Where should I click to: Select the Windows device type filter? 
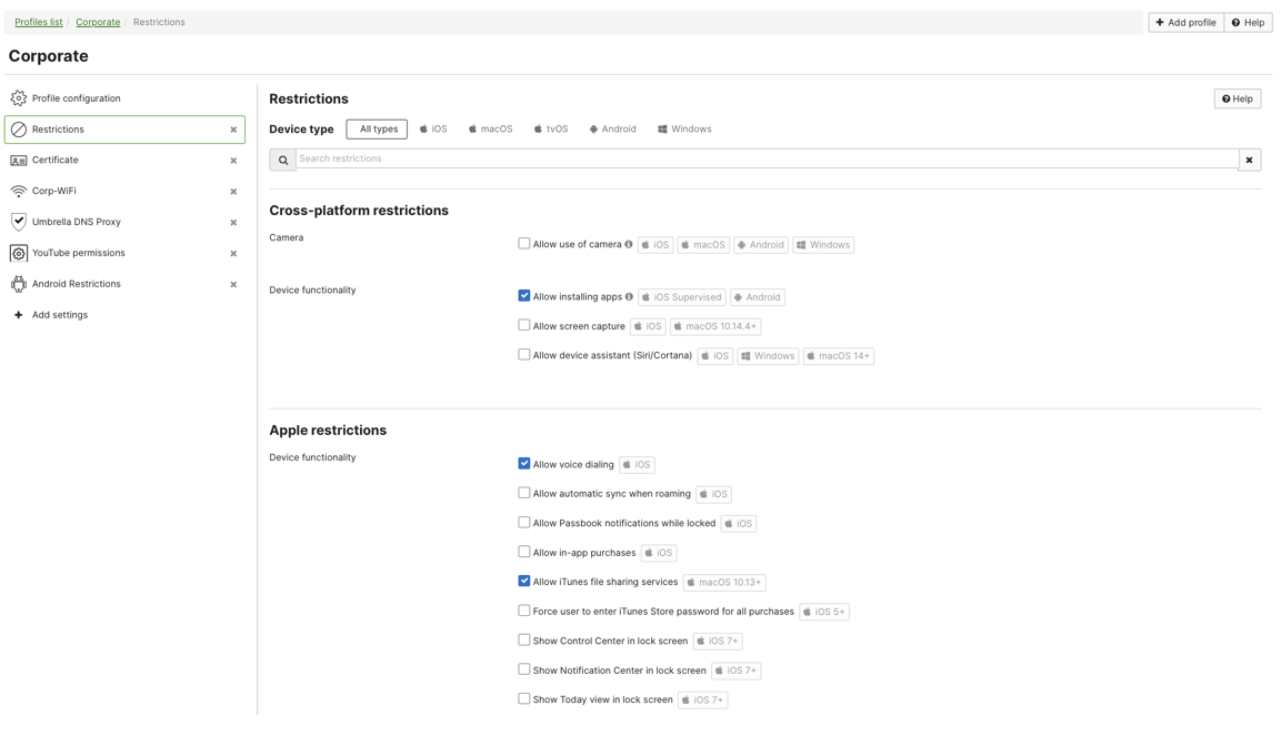(x=685, y=129)
